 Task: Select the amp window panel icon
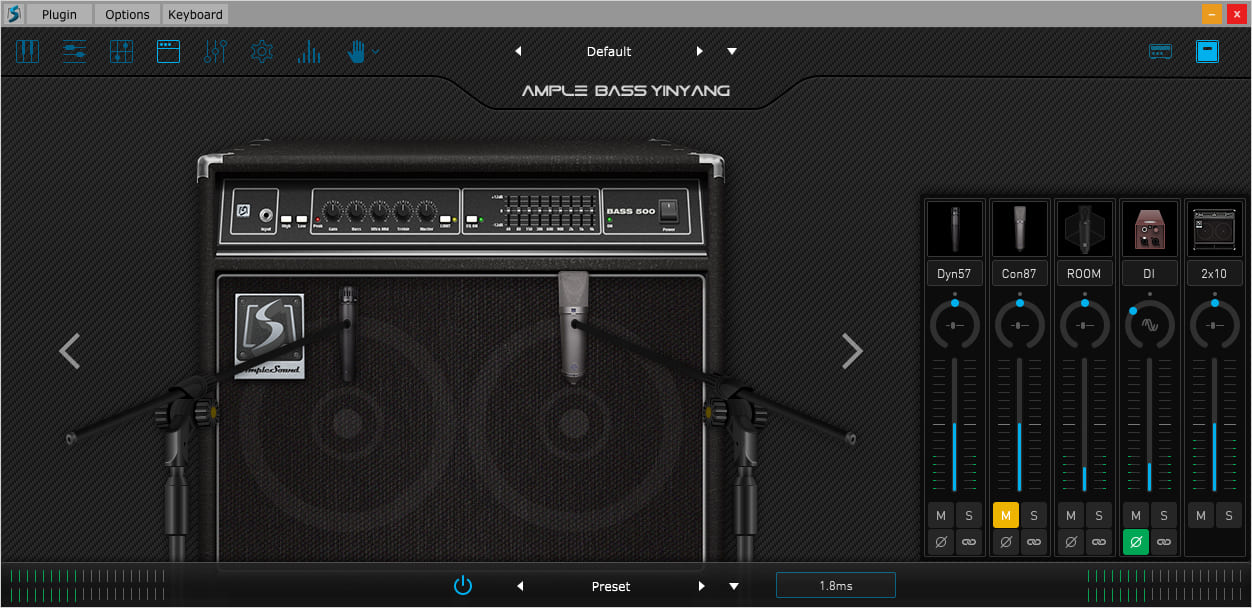tap(168, 51)
